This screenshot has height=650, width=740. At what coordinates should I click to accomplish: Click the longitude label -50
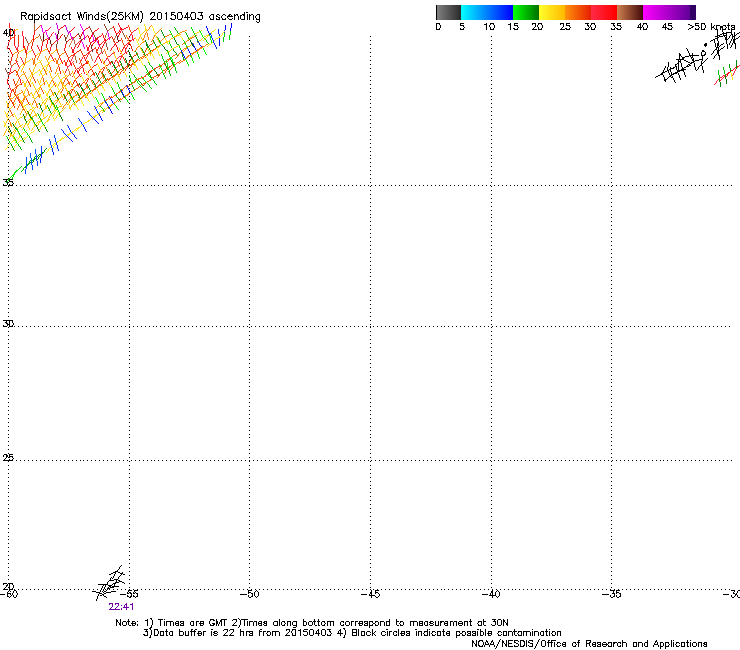(250, 594)
